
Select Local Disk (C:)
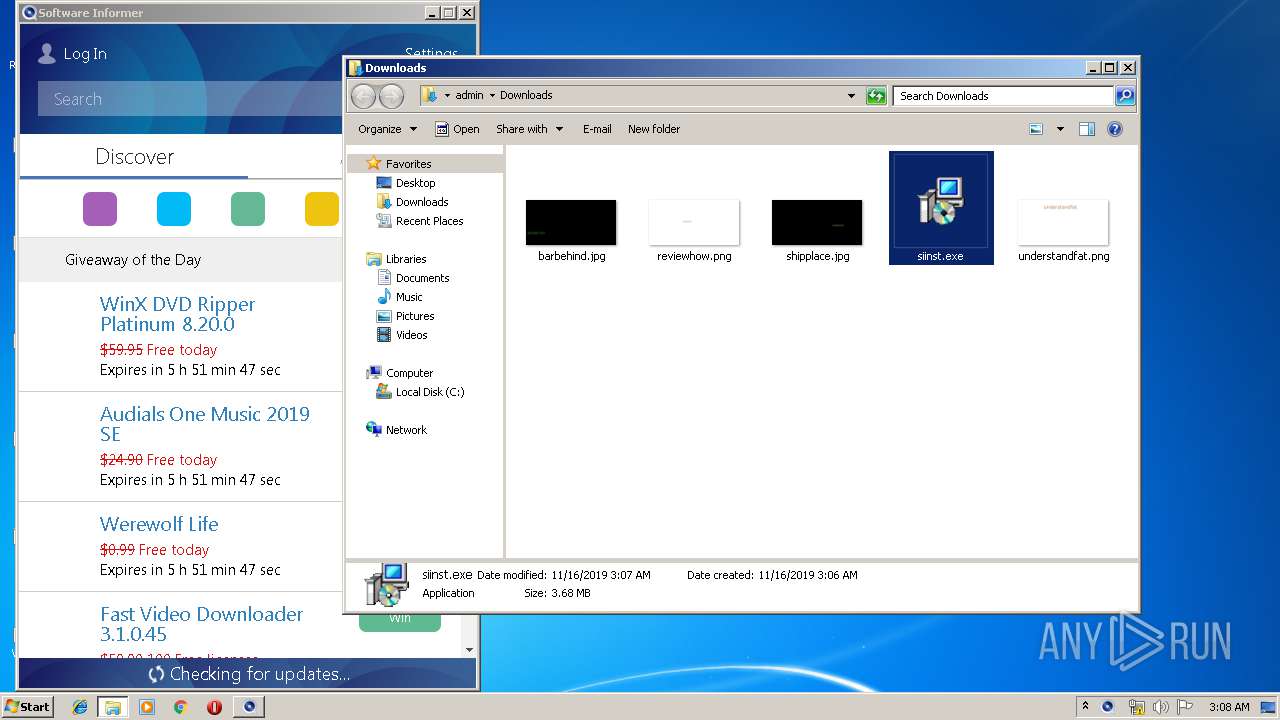click(x=430, y=392)
